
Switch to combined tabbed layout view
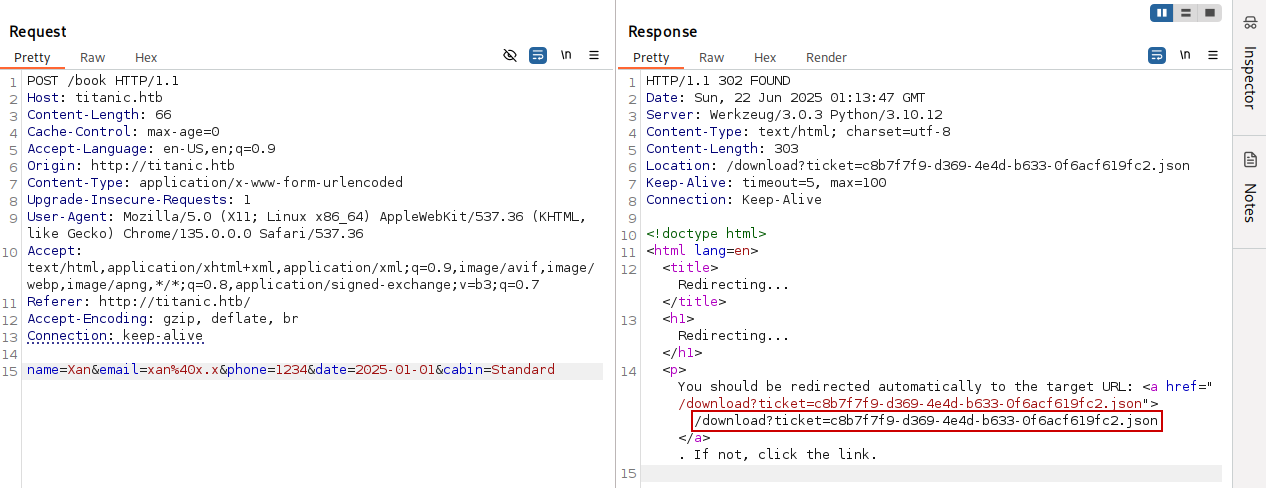click(1210, 13)
